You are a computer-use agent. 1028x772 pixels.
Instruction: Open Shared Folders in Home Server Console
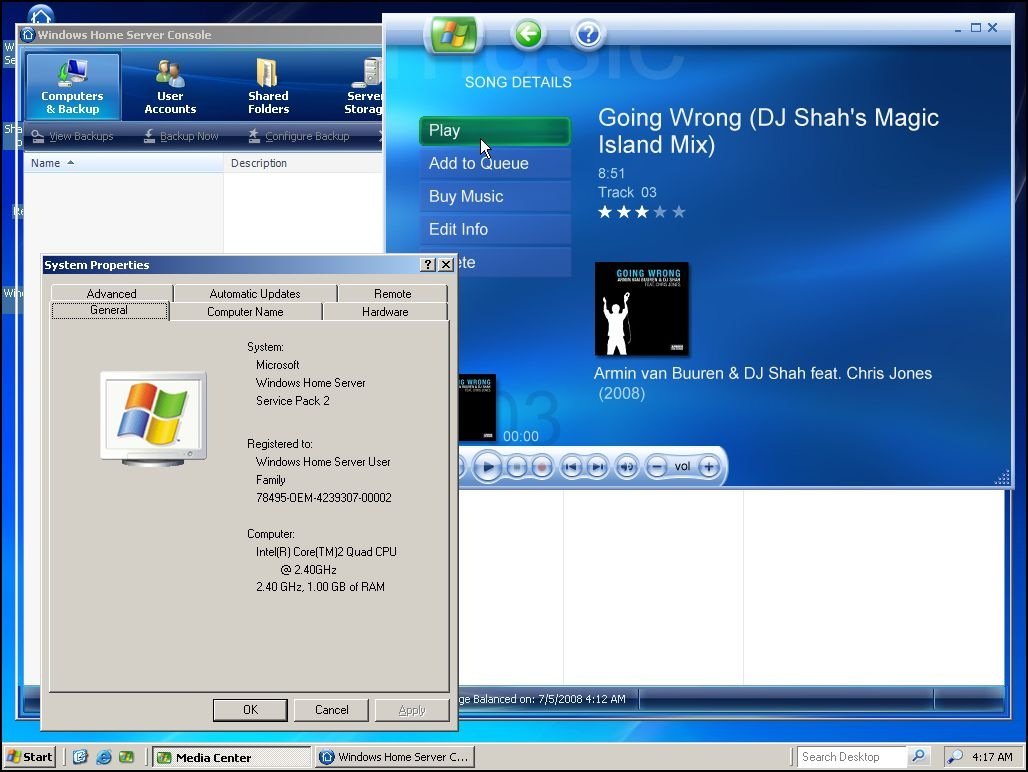pyautogui.click(x=268, y=87)
